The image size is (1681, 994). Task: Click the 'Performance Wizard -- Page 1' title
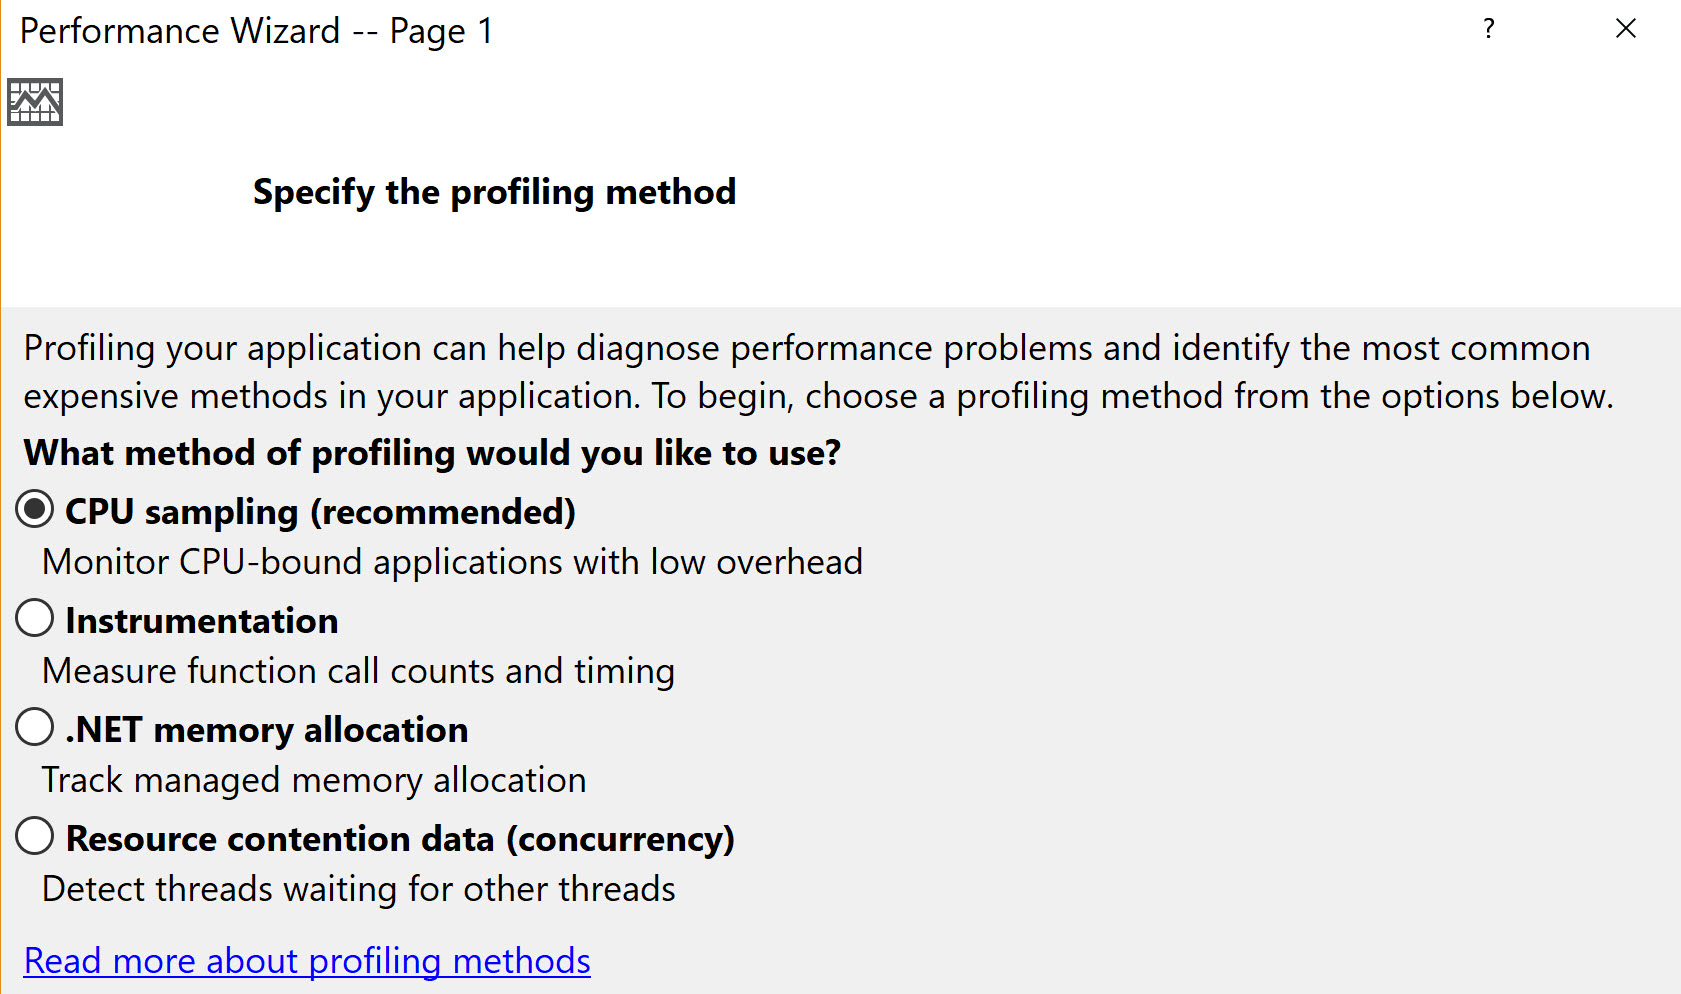tap(256, 31)
